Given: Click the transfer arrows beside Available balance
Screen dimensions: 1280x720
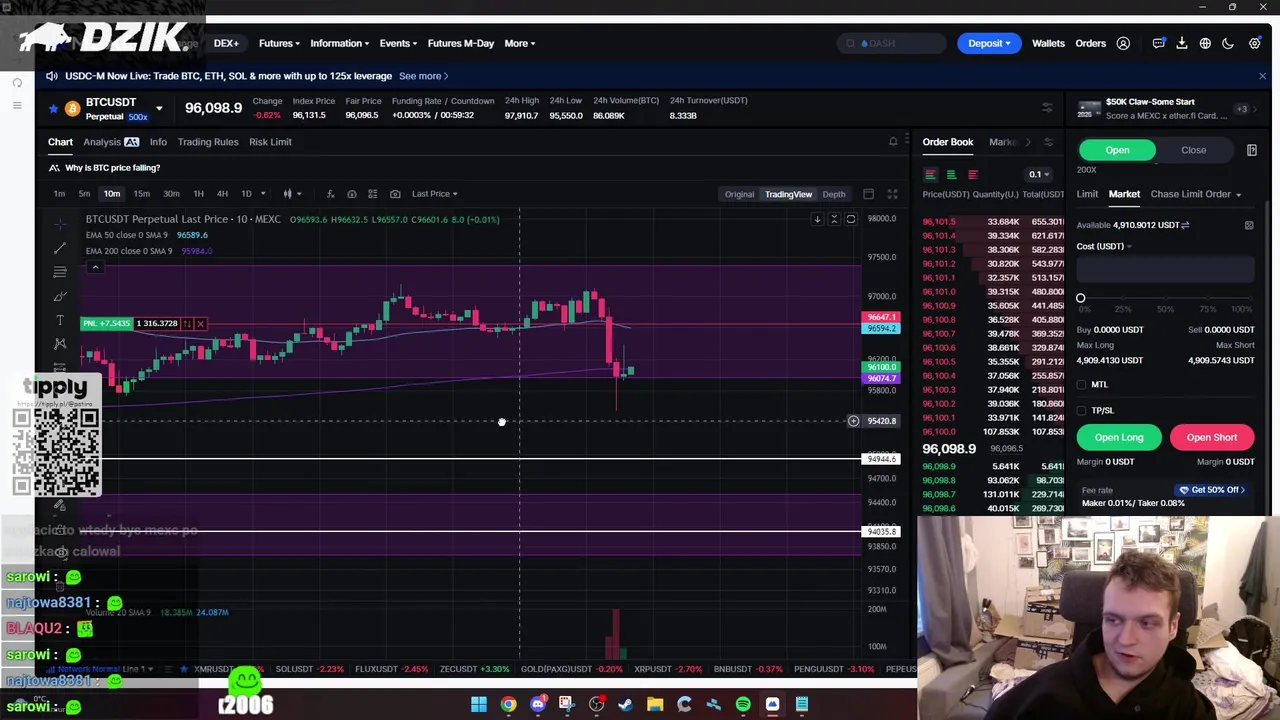Looking at the screenshot, I should 1185,225.
